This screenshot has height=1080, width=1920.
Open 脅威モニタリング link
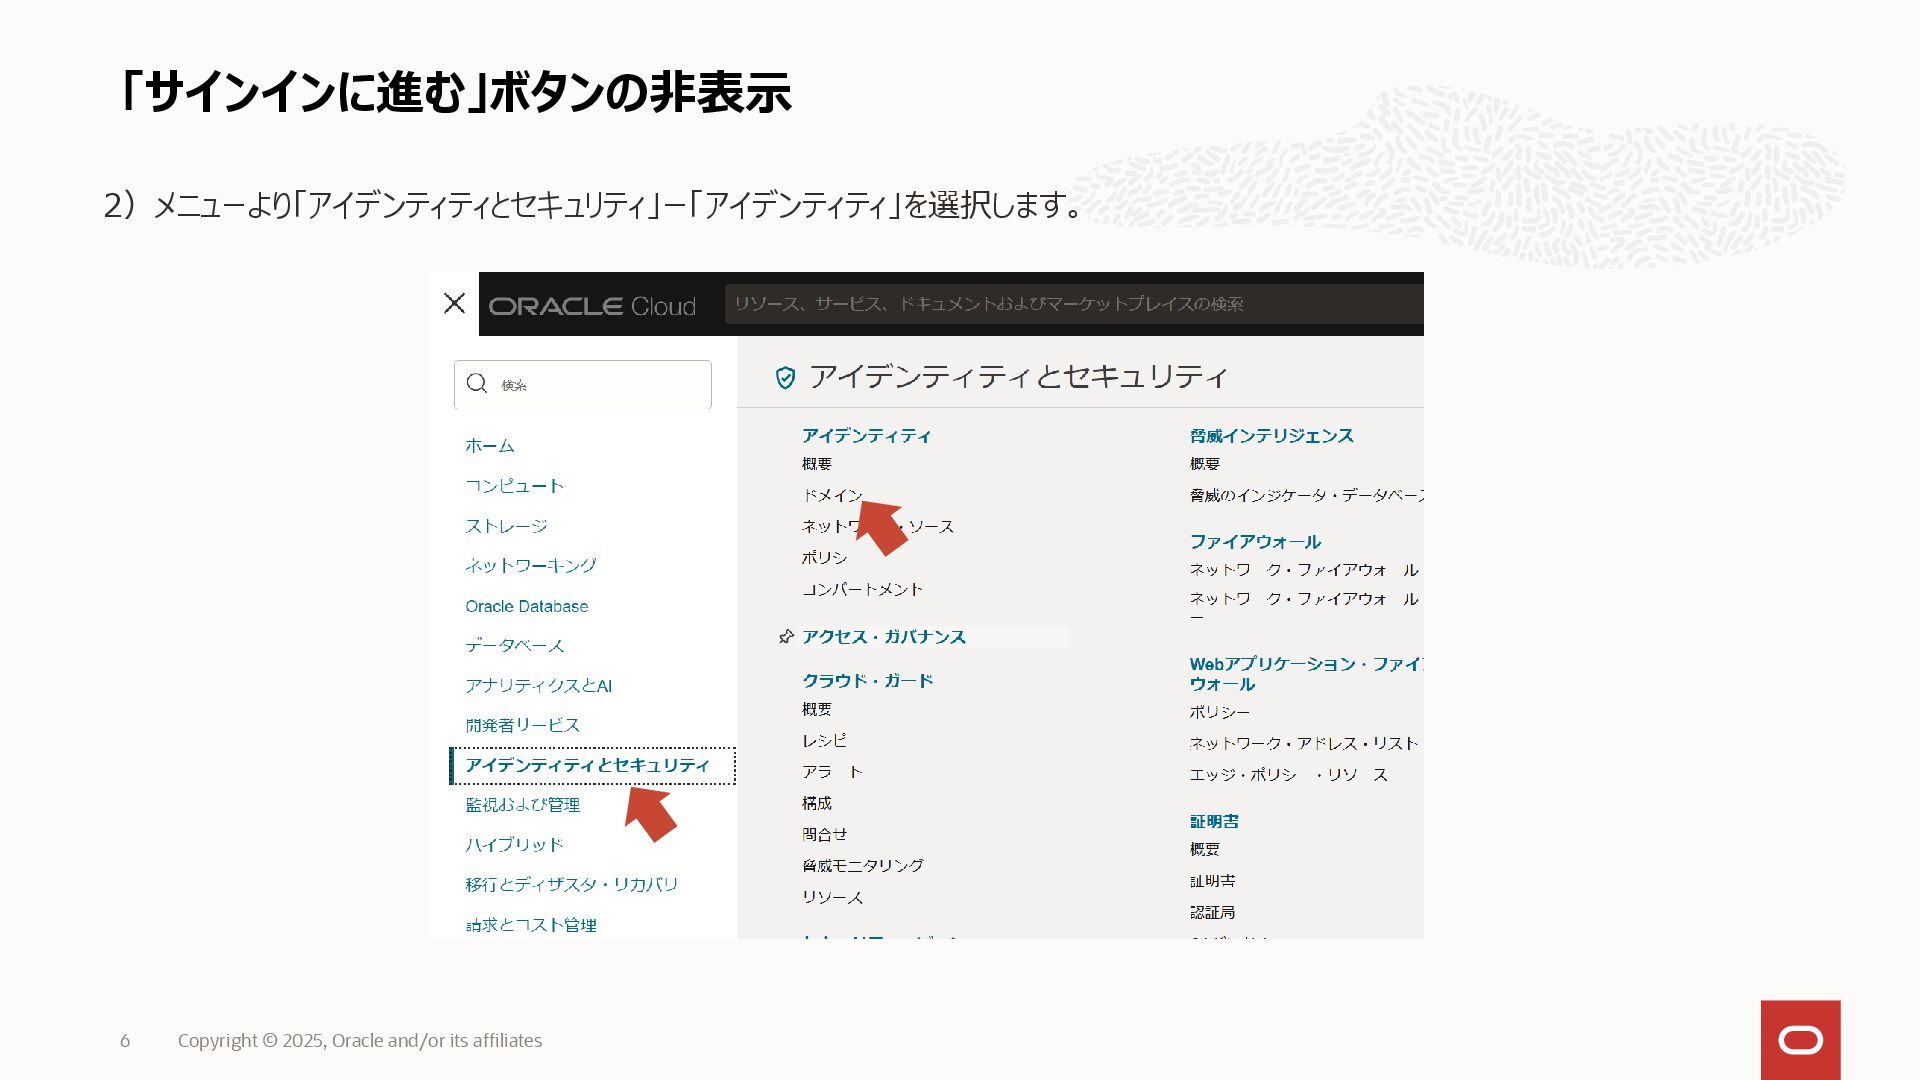click(863, 866)
